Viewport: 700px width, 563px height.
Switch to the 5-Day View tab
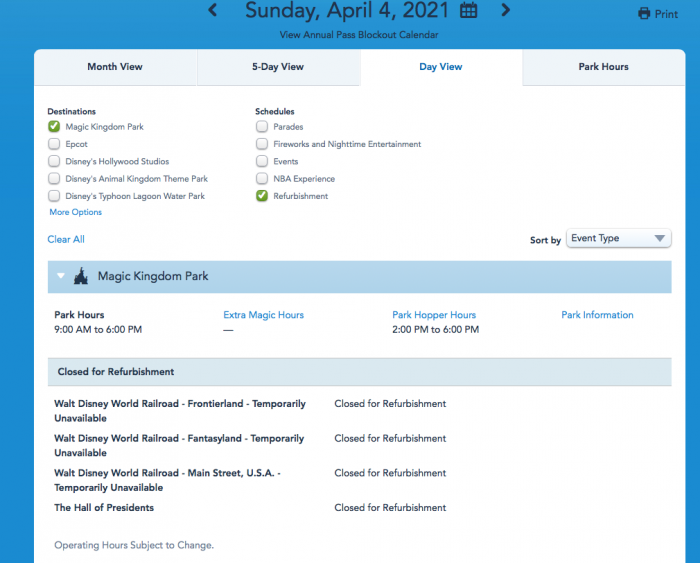(278, 67)
